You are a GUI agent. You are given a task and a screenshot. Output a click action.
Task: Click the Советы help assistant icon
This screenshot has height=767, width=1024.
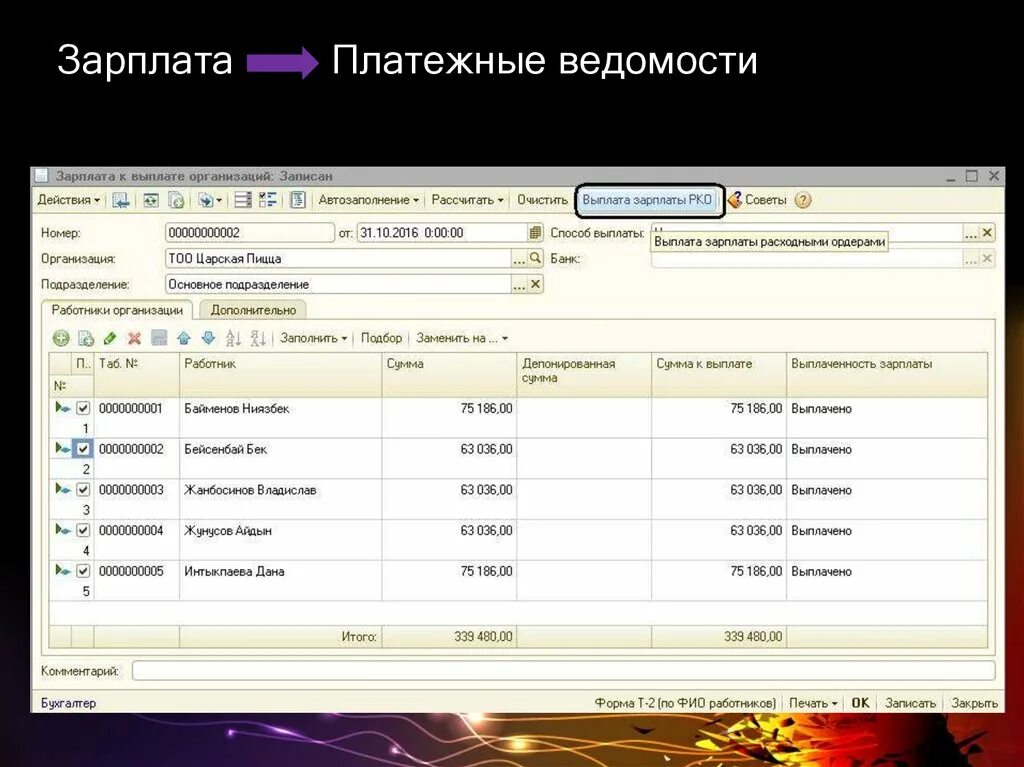pos(735,200)
